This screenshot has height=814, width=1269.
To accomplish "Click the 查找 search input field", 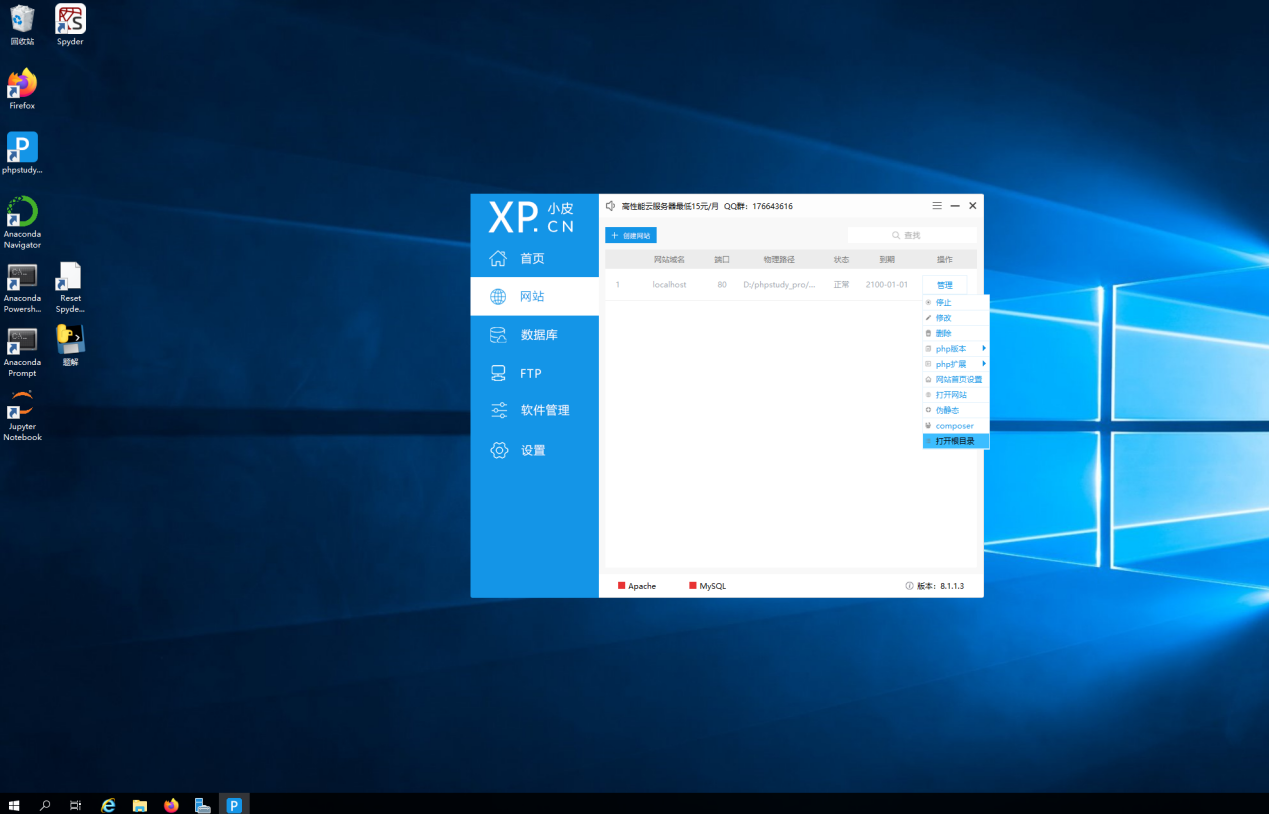I will pyautogui.click(x=912, y=236).
